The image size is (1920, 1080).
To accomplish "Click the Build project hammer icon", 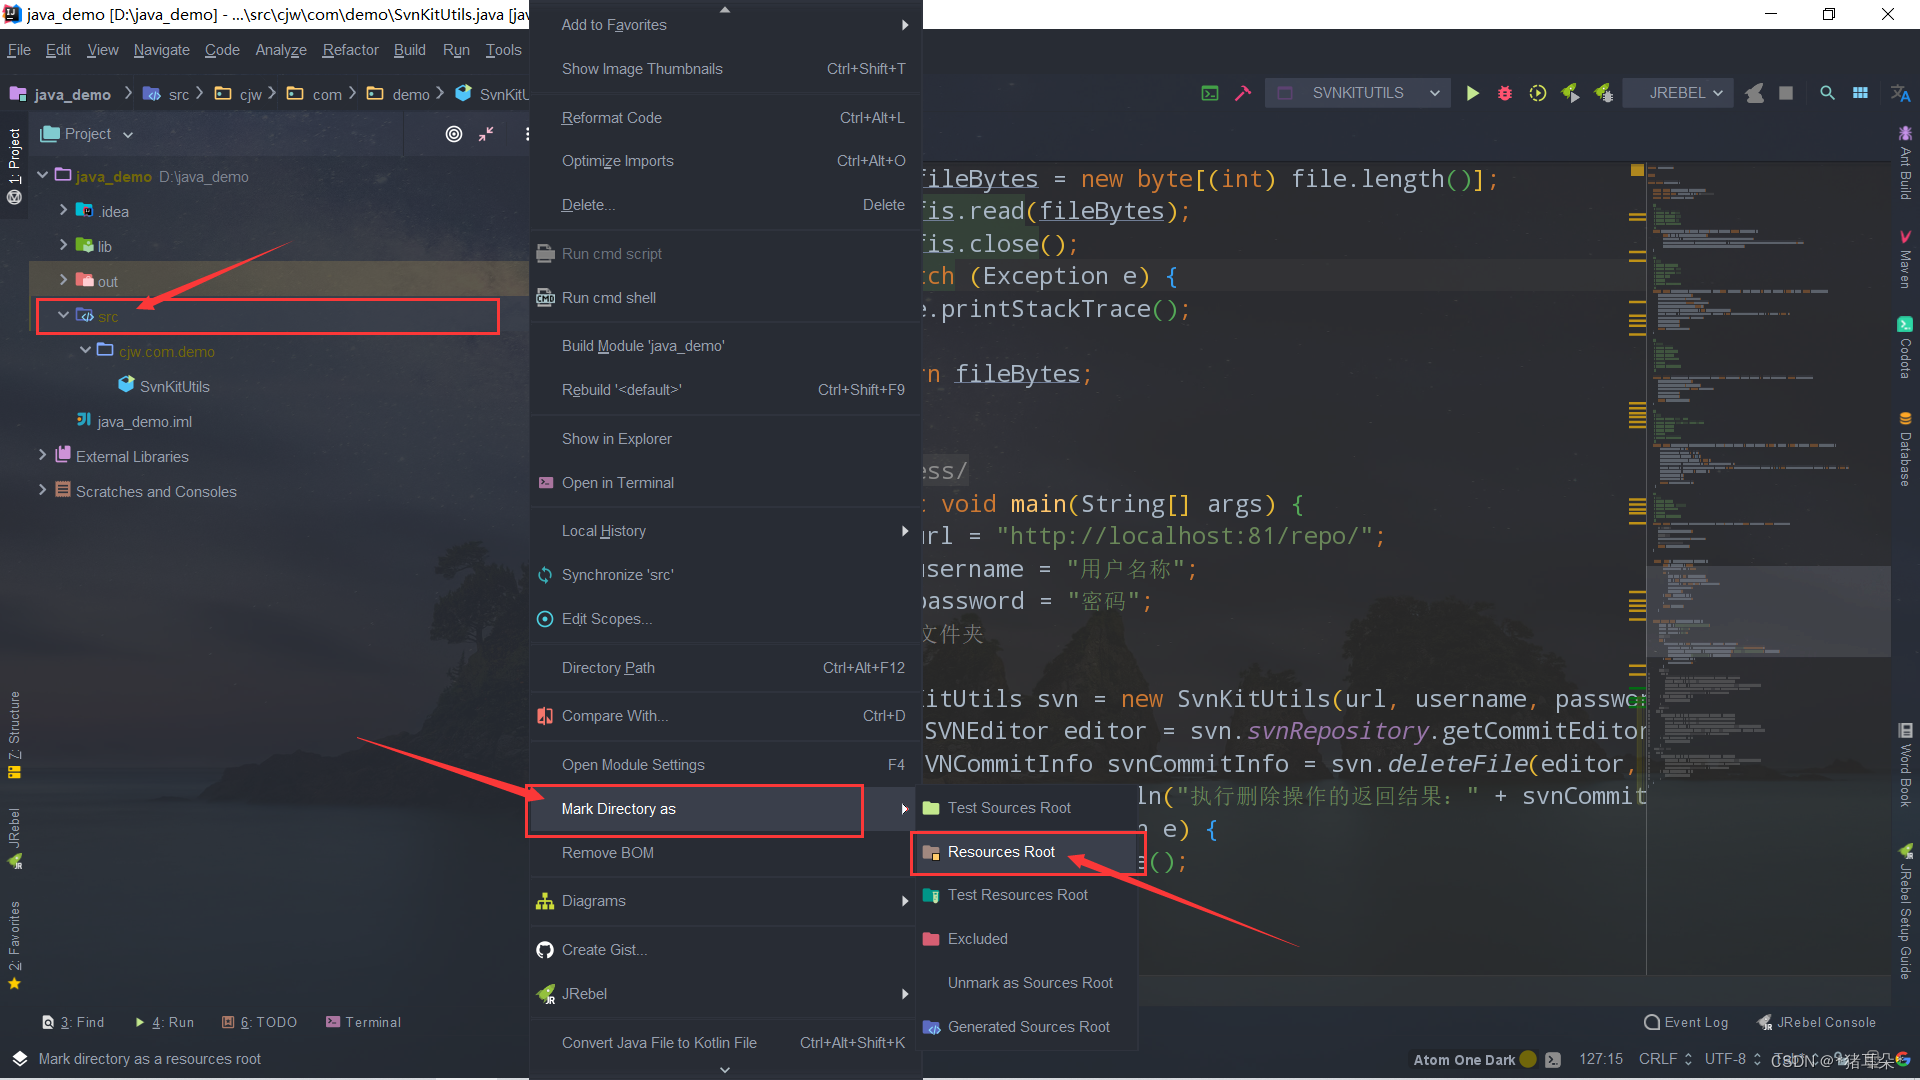I will [1242, 93].
